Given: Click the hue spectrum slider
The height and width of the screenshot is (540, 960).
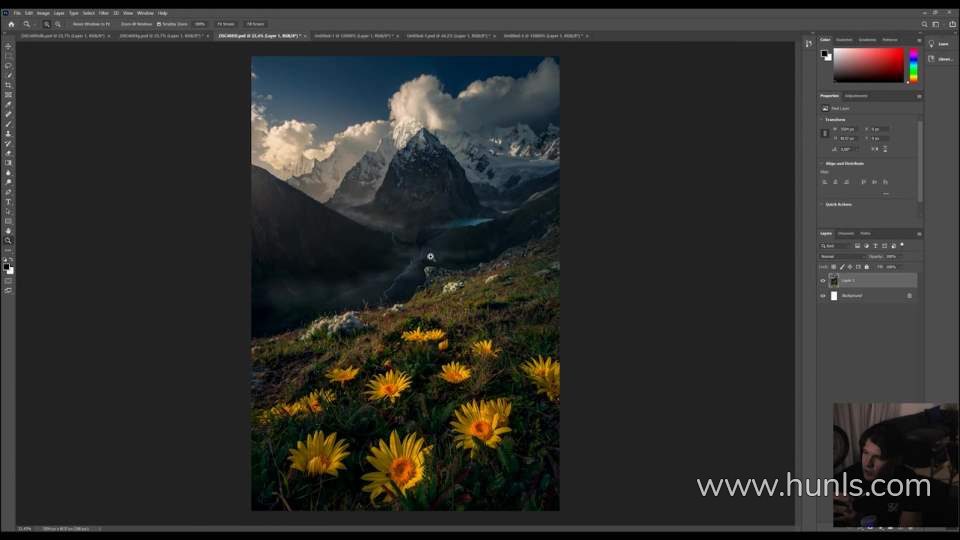Looking at the screenshot, I should 913,66.
